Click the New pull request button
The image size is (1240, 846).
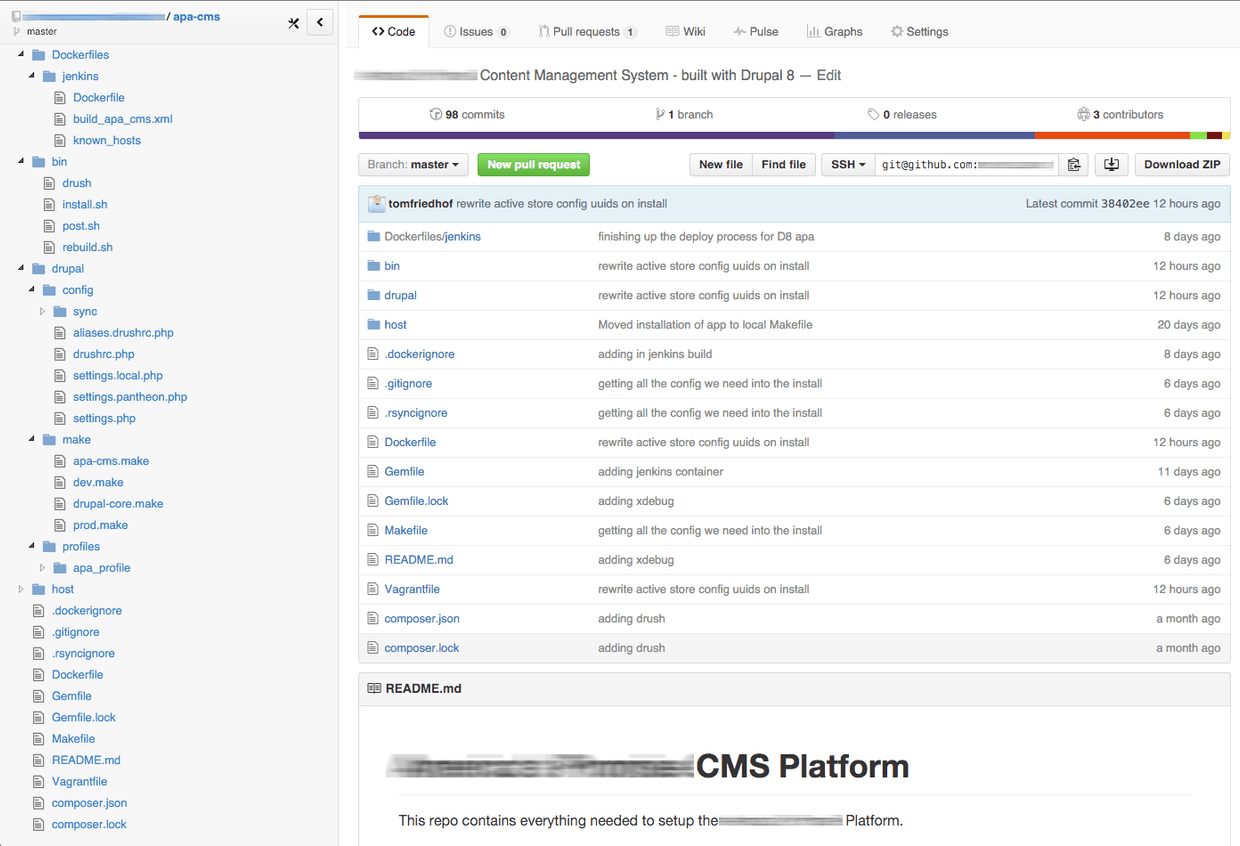click(x=534, y=165)
